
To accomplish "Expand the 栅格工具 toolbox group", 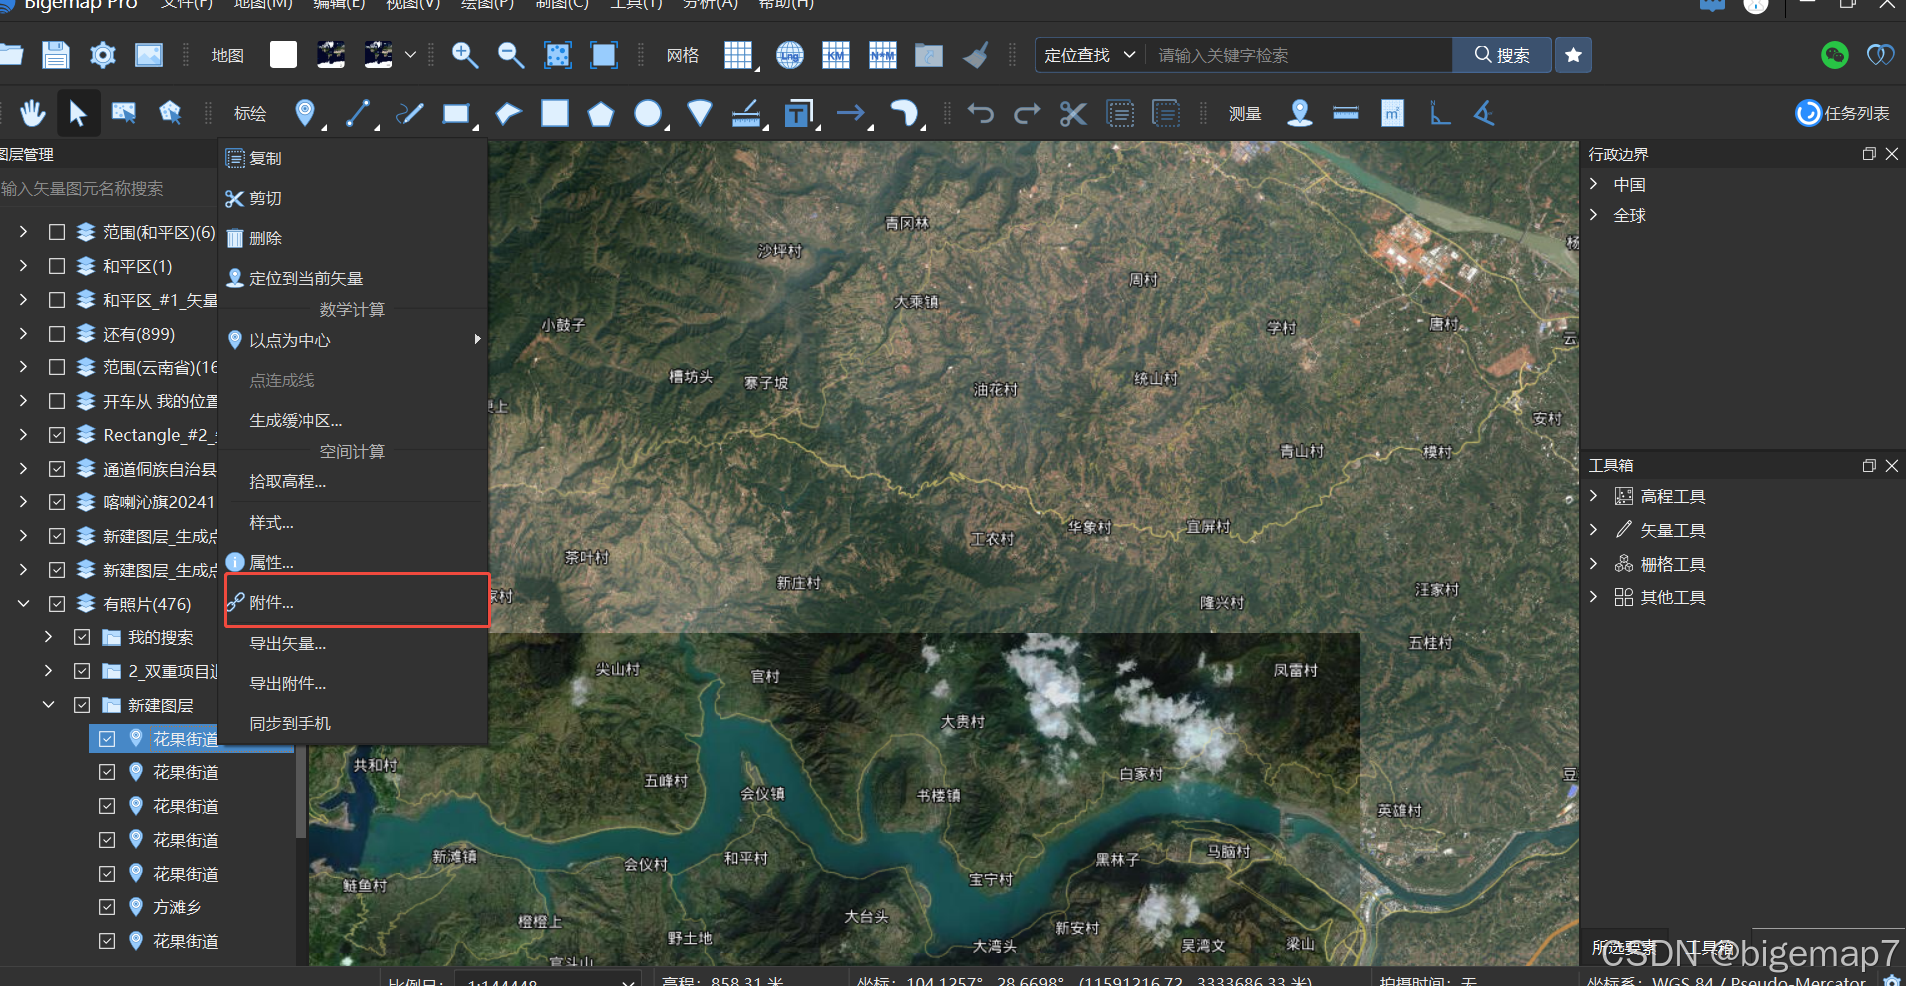I will pyautogui.click(x=1594, y=564).
